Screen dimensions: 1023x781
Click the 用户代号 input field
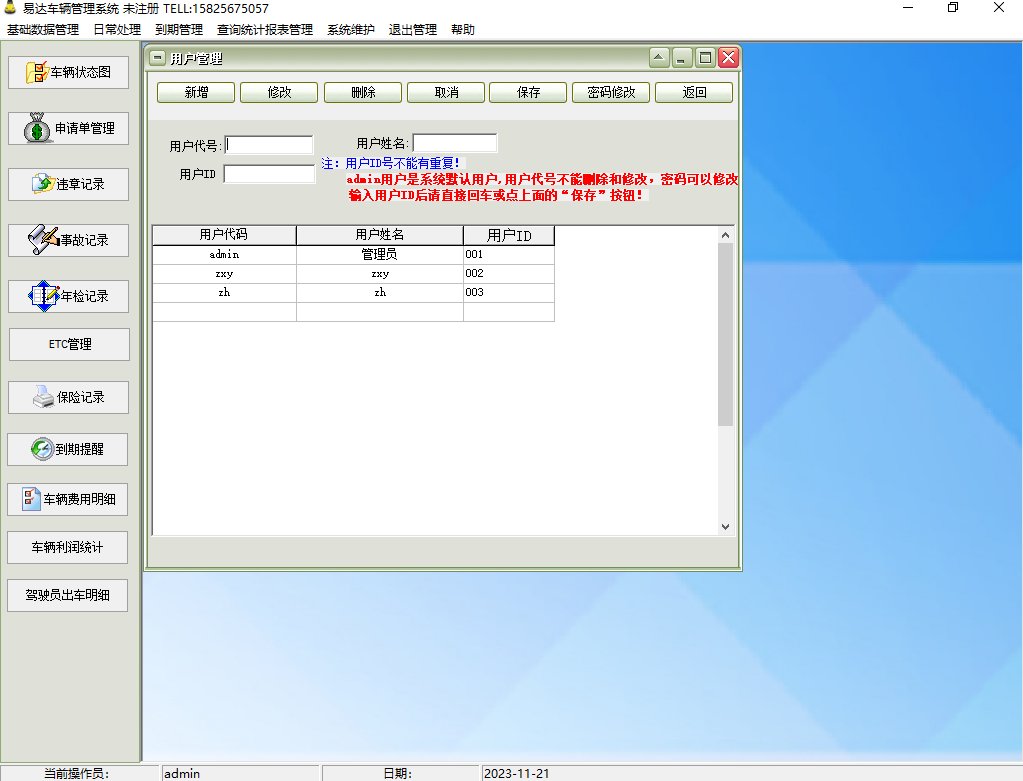pyautogui.click(x=269, y=145)
